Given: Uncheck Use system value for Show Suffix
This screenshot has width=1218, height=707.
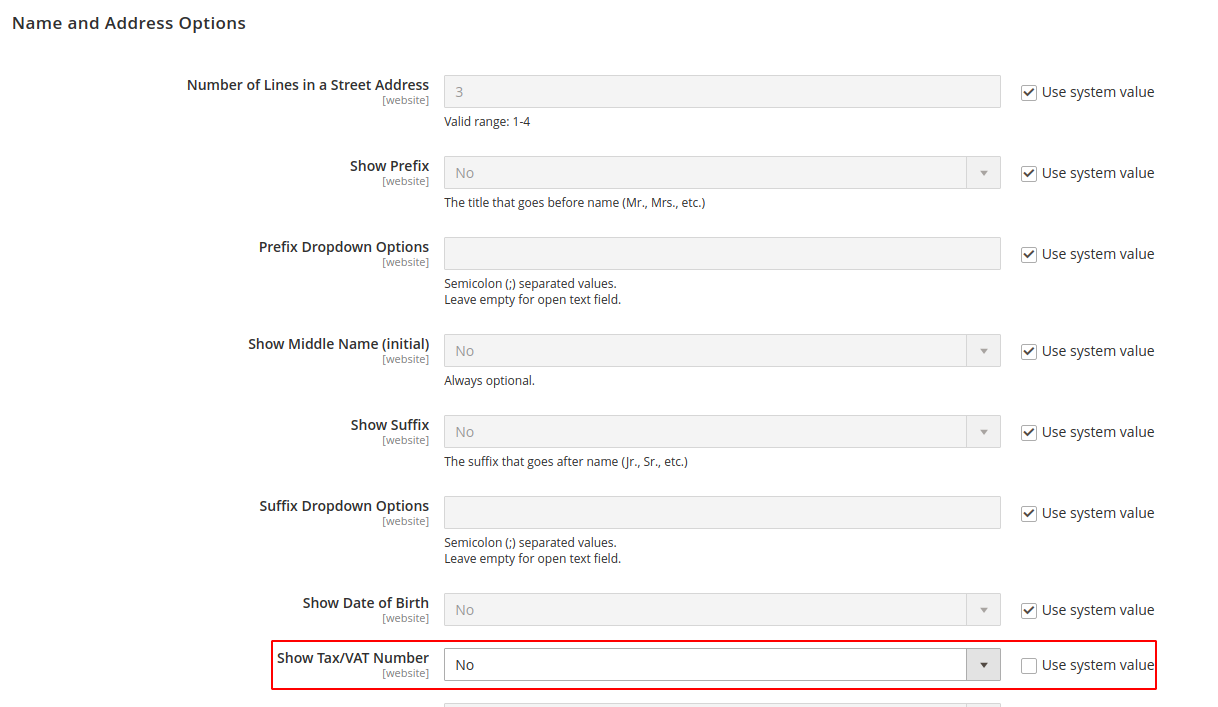Looking at the screenshot, I should [x=1029, y=431].
